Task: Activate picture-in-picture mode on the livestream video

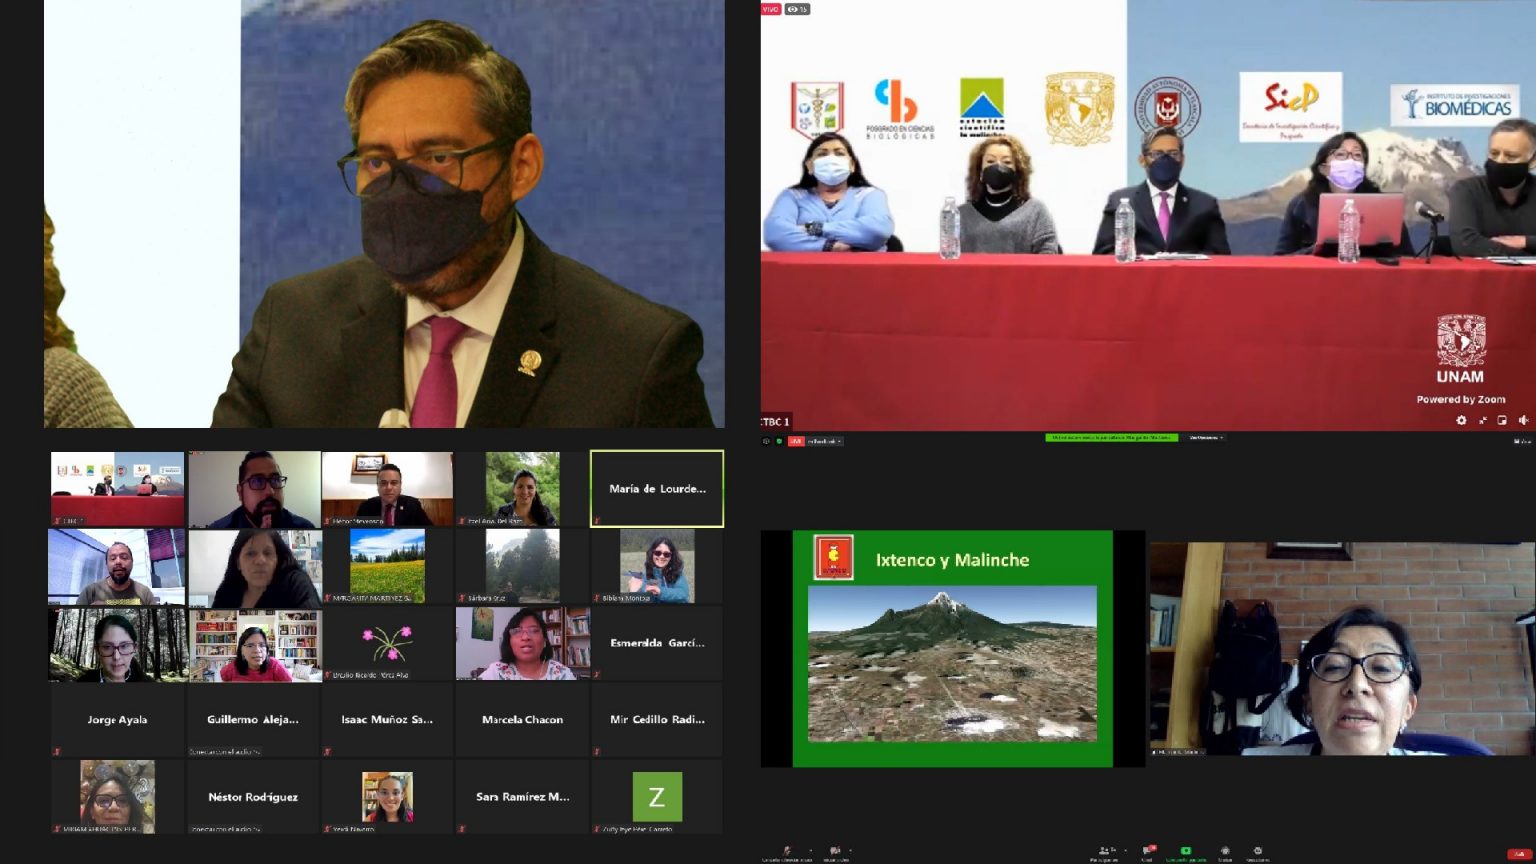Action: coord(1503,419)
